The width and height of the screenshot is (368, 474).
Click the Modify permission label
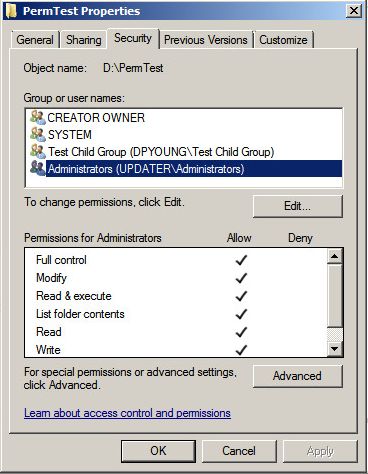click(51, 278)
